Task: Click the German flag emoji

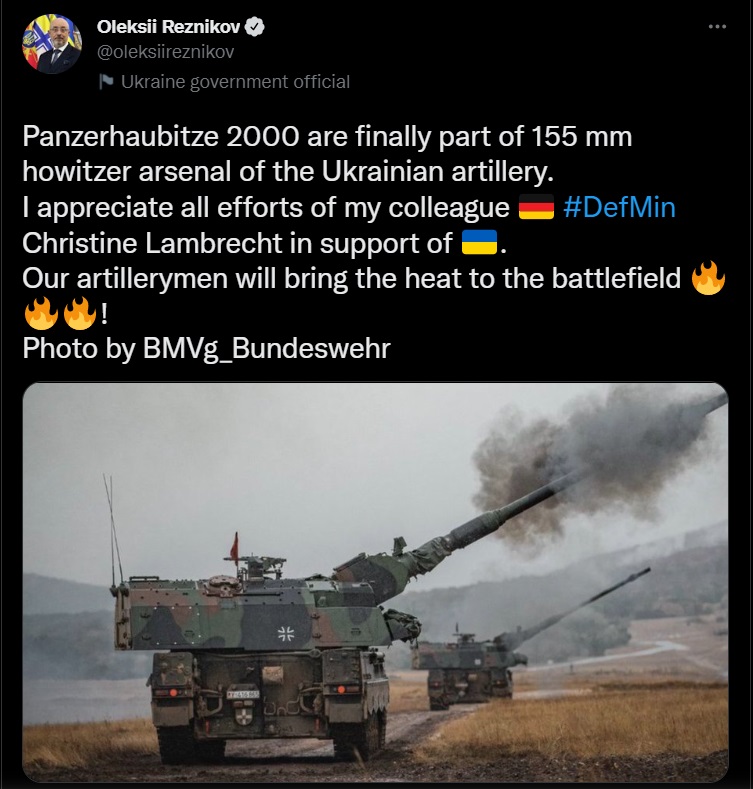Action: point(537,207)
